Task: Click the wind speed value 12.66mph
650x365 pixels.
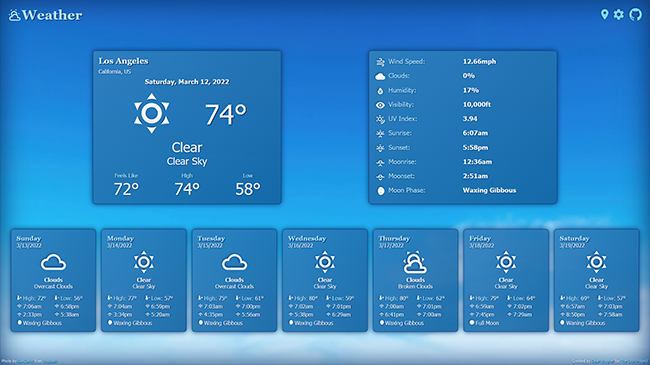Action: pyautogui.click(x=479, y=61)
